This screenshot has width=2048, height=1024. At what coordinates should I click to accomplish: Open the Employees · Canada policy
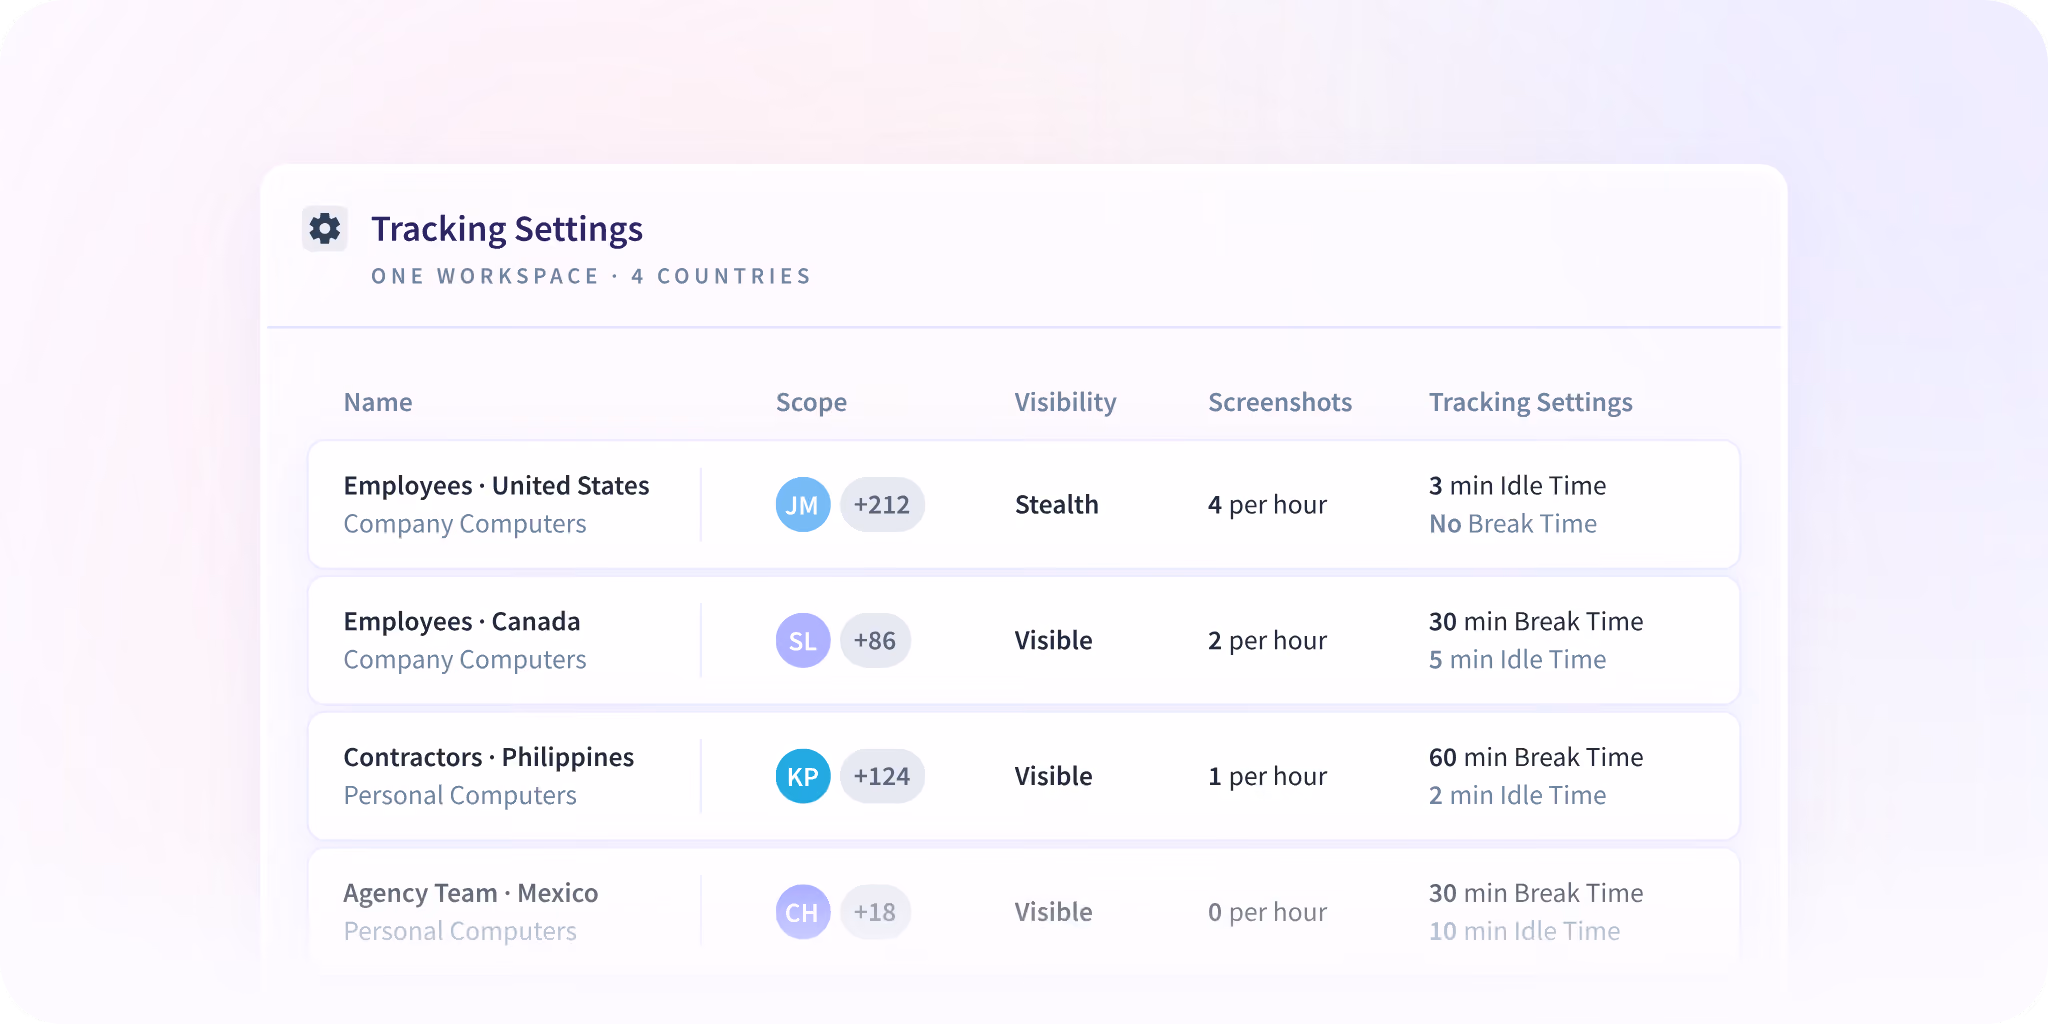tap(1024, 641)
